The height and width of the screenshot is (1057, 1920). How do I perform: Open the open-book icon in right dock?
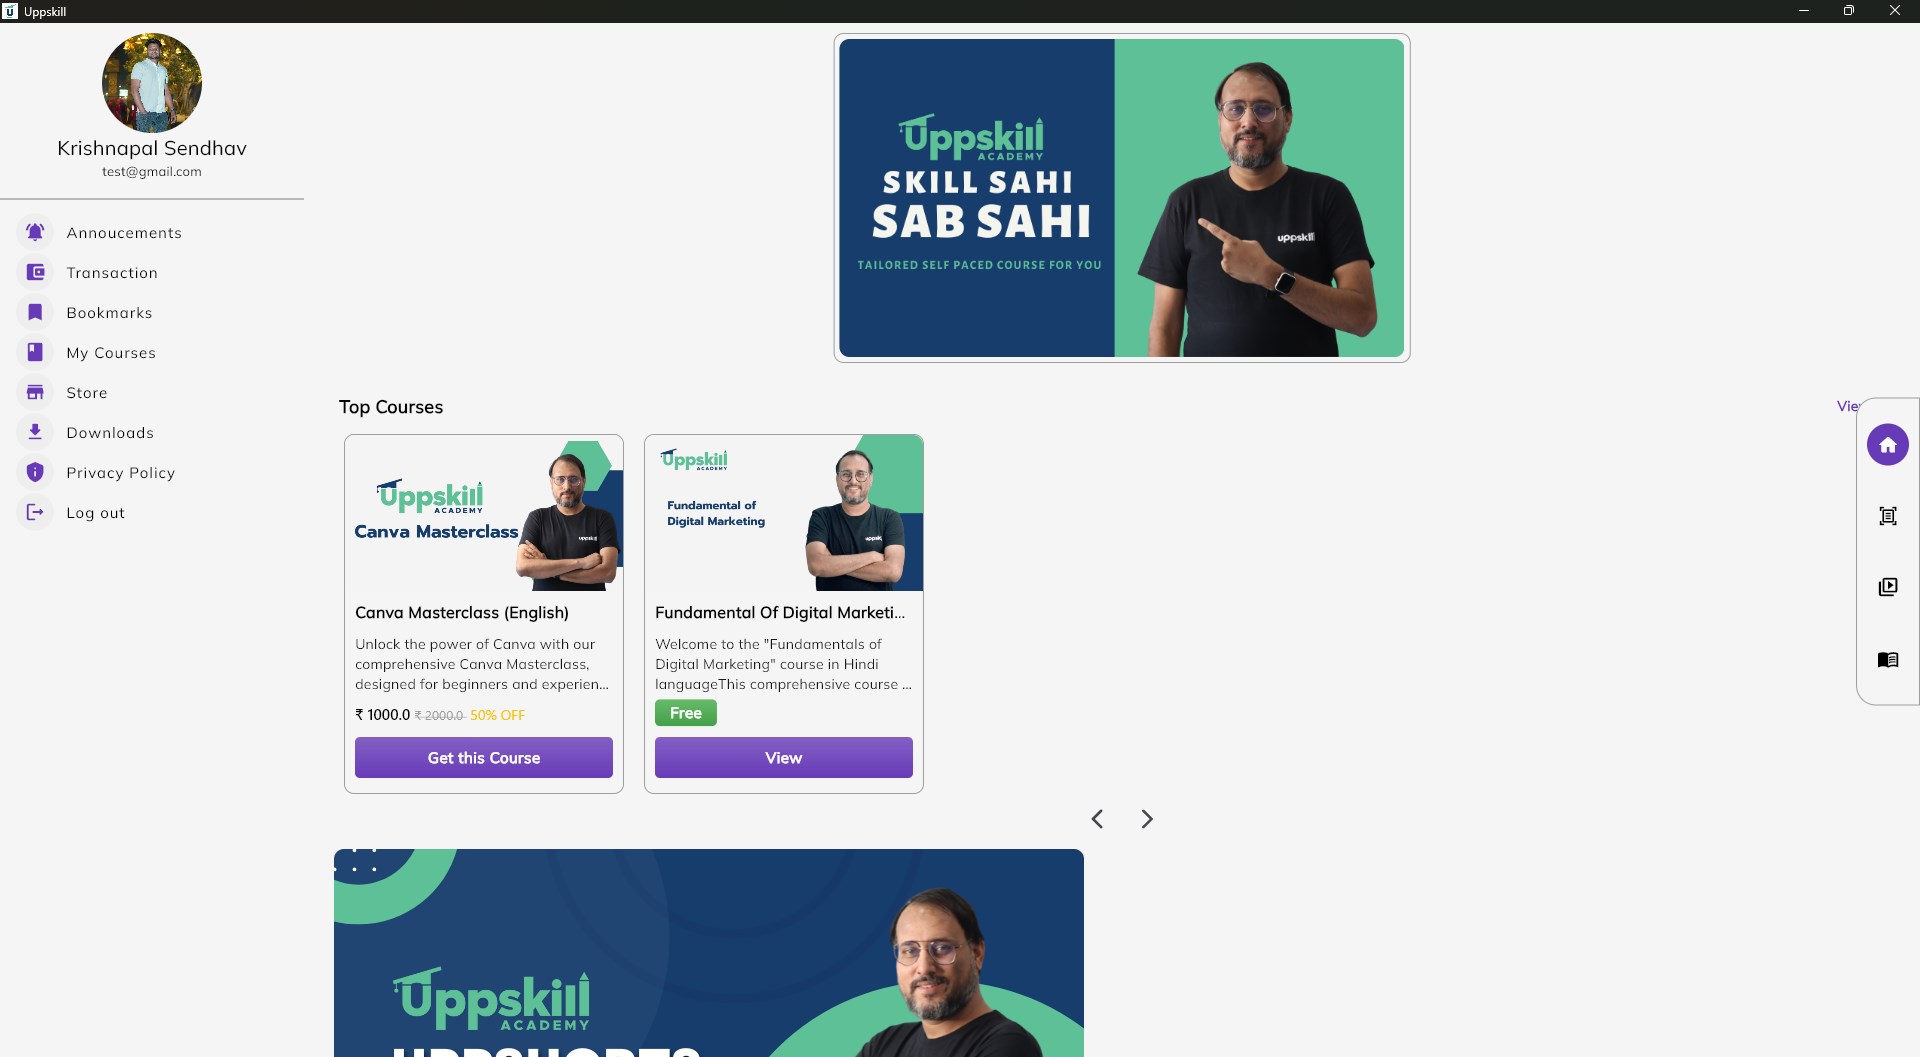(x=1888, y=660)
